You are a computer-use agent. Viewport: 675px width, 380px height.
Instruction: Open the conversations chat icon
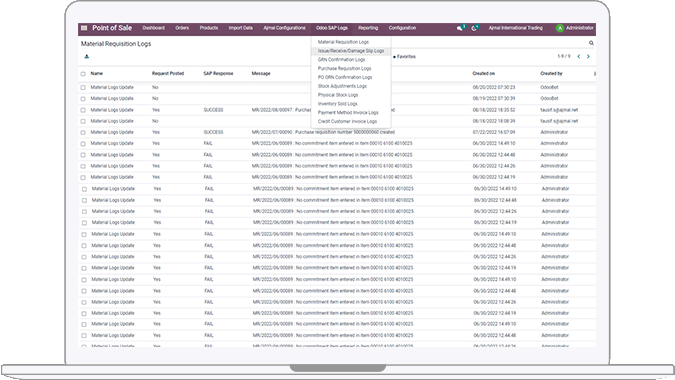[460, 28]
